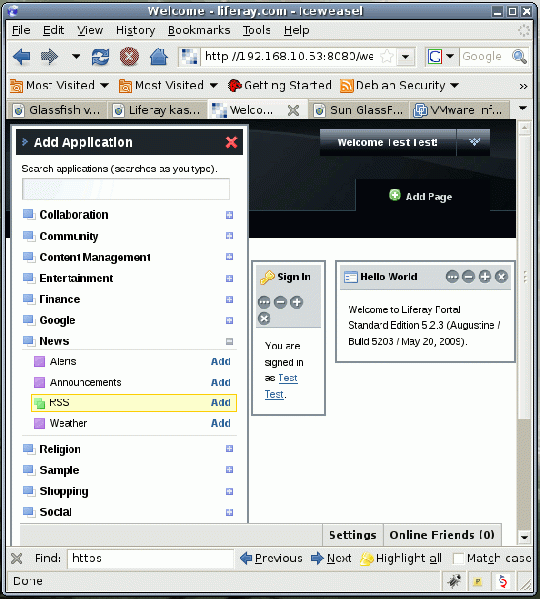The height and width of the screenshot is (599, 540).
Task: Toggle the Match case checkbox
Action: [x=458, y=559]
